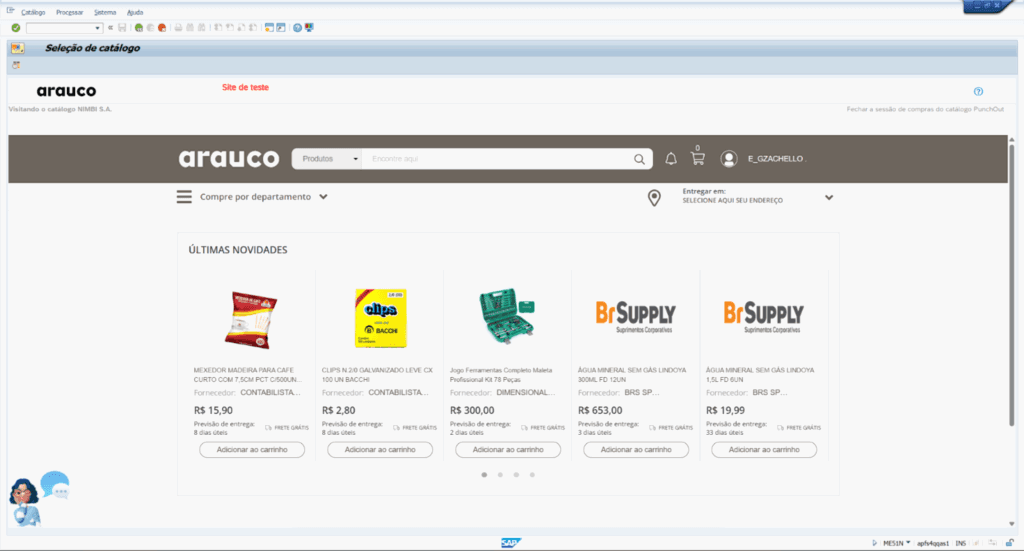Open the shopping cart icon
This screenshot has height=551, width=1024.
tap(697, 159)
